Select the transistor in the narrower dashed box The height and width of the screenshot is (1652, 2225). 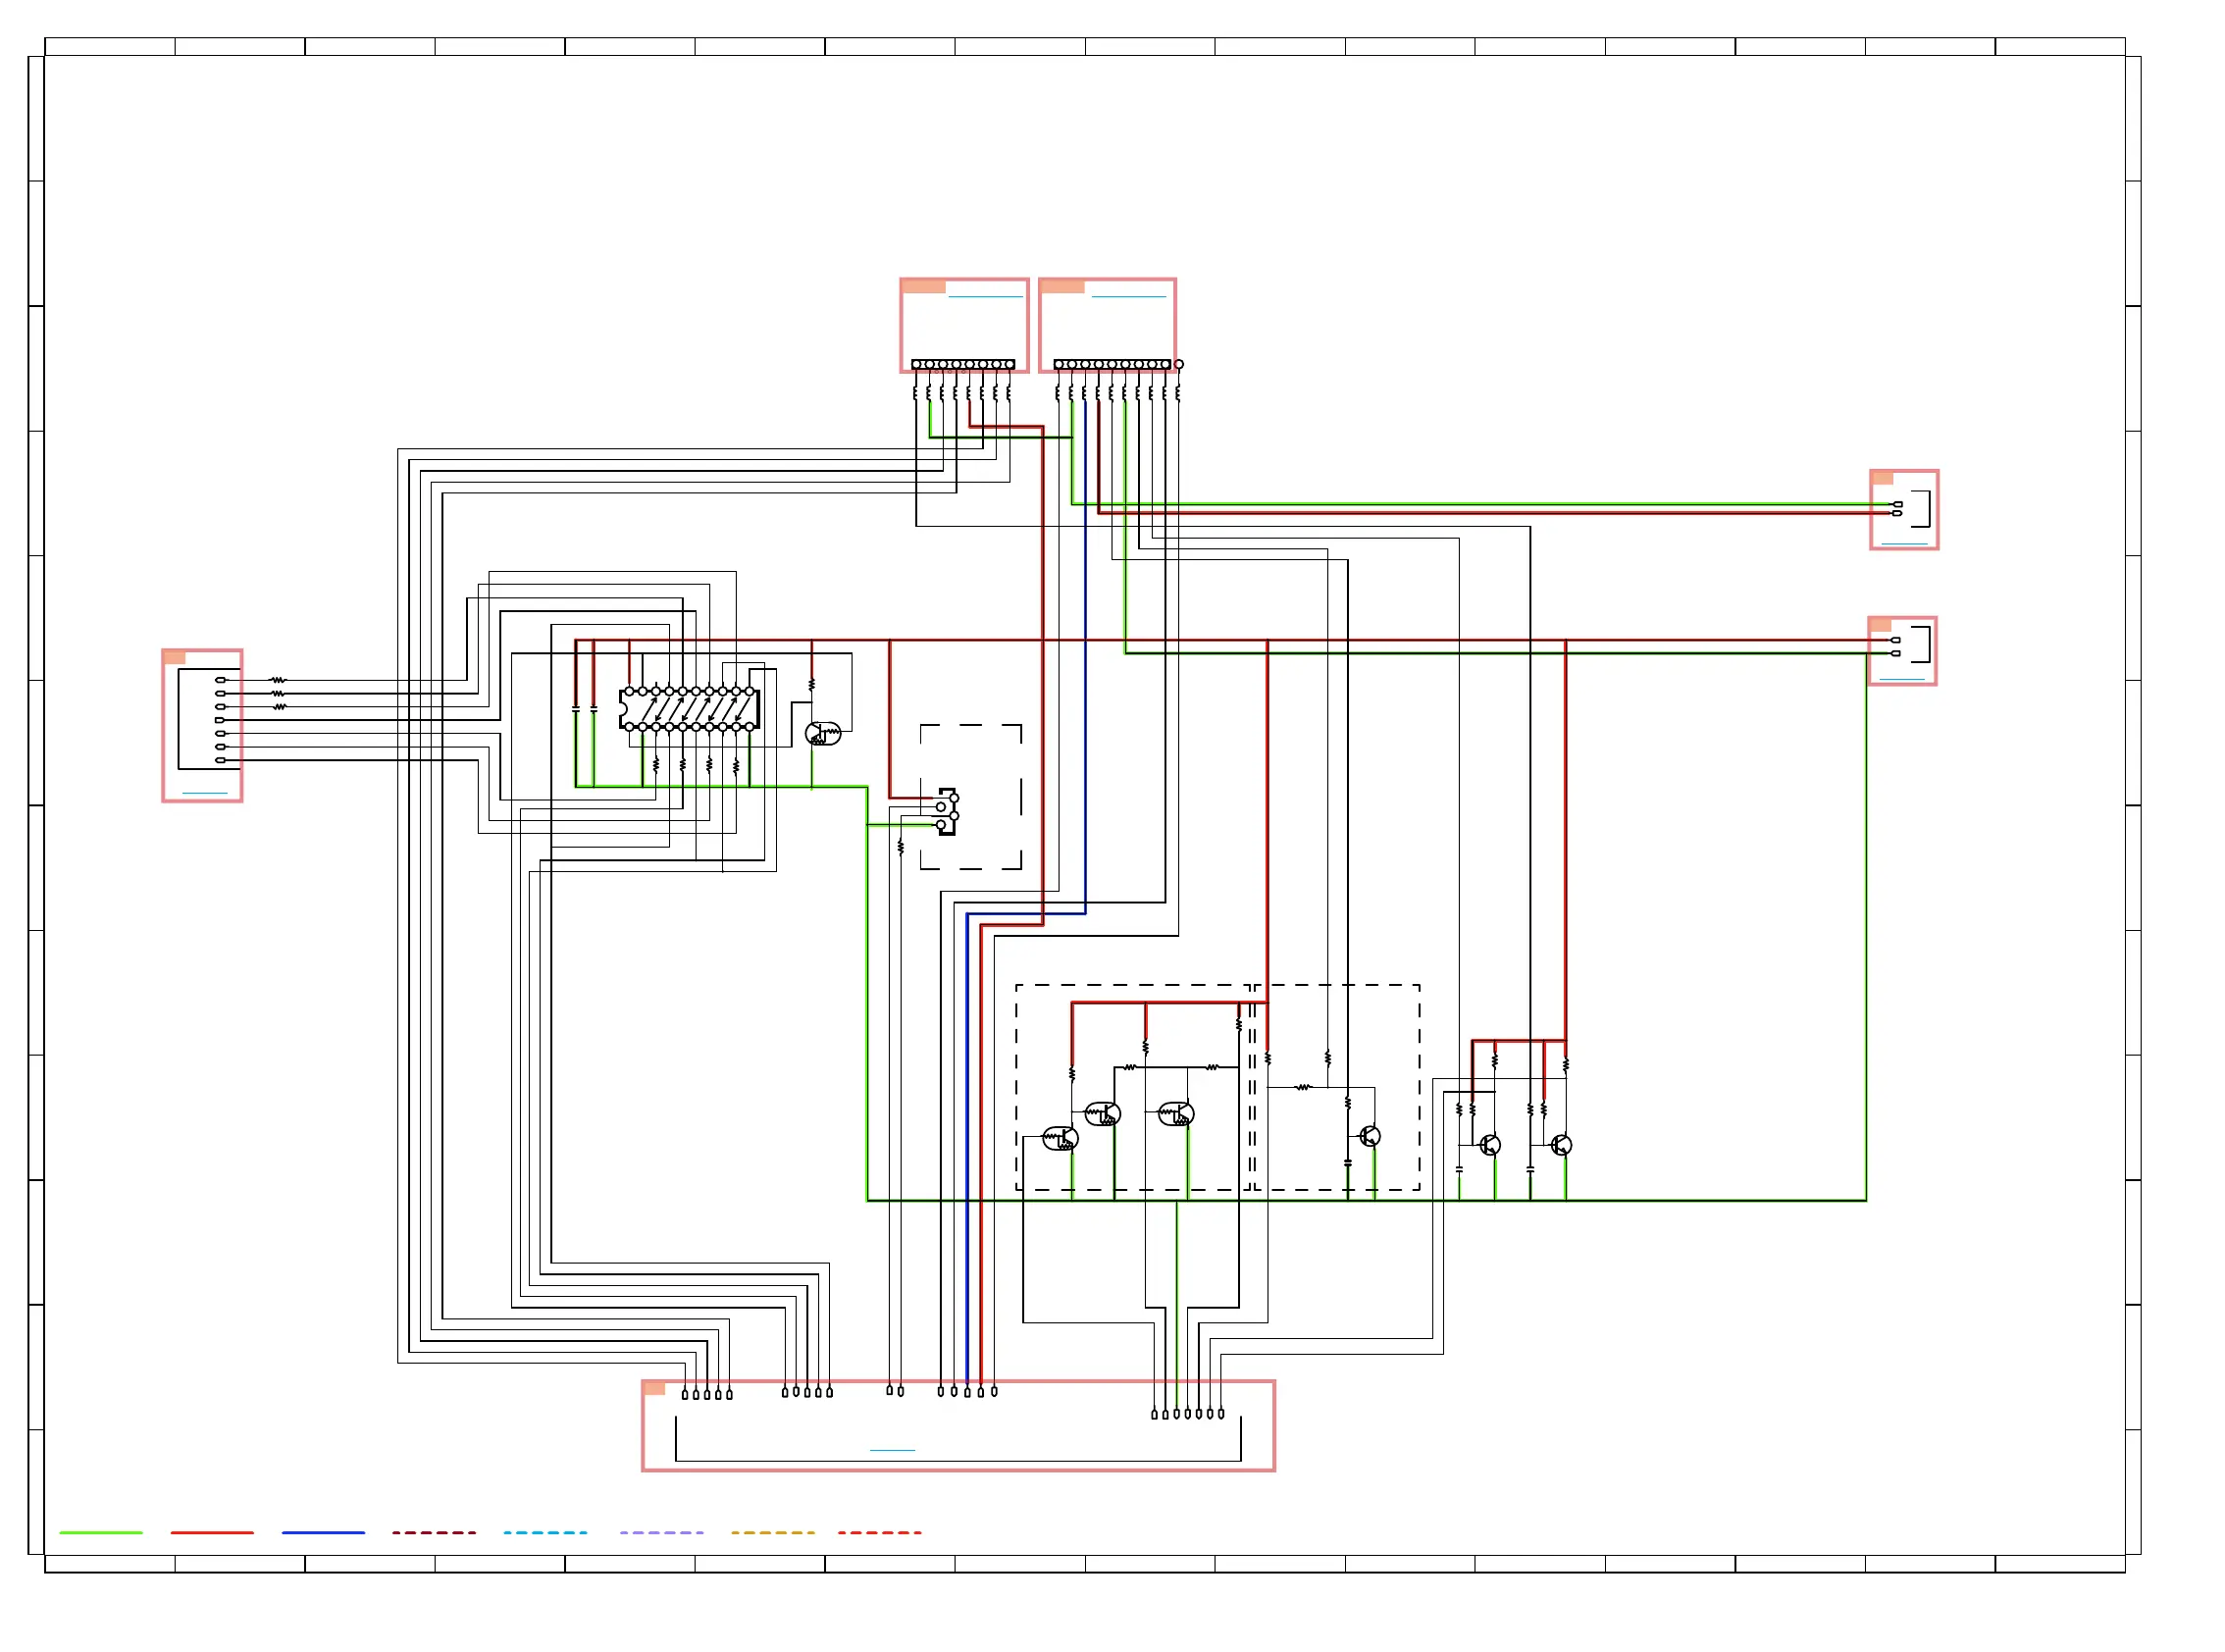tap(1371, 1137)
